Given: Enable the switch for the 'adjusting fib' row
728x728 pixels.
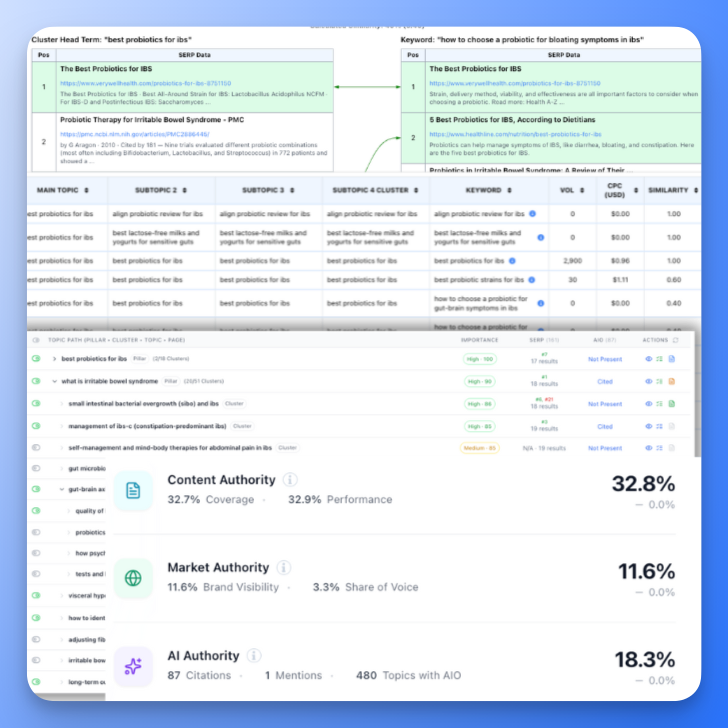Looking at the screenshot, I should (x=36, y=639).
